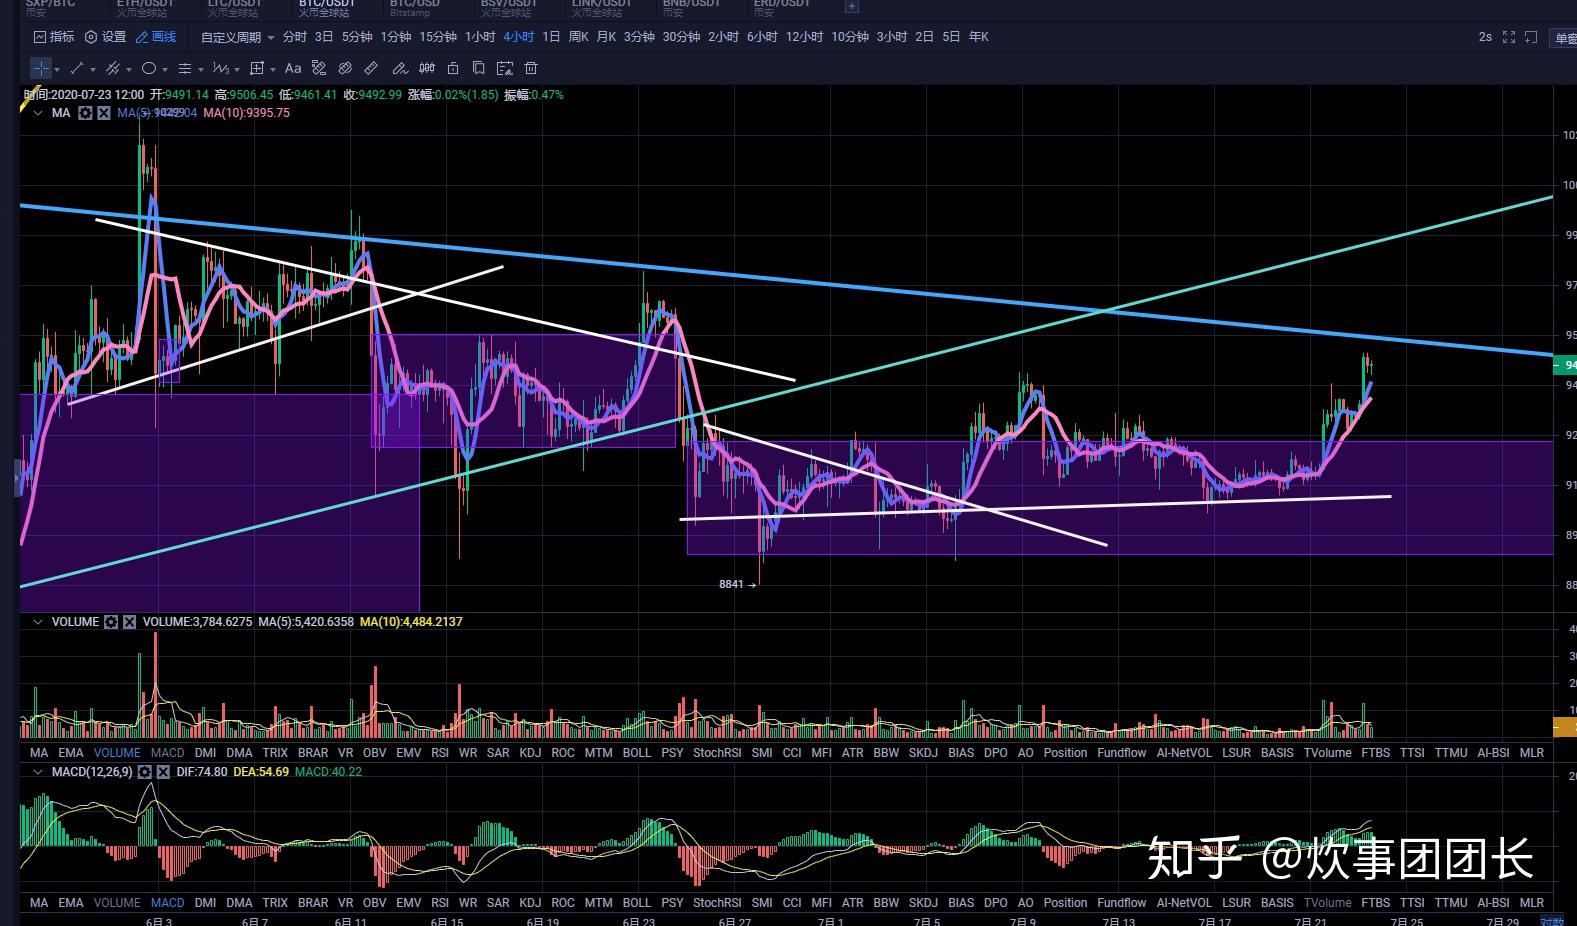Expand ellipse shape dropdown arrow
This screenshot has height=926, width=1577.
[165, 69]
